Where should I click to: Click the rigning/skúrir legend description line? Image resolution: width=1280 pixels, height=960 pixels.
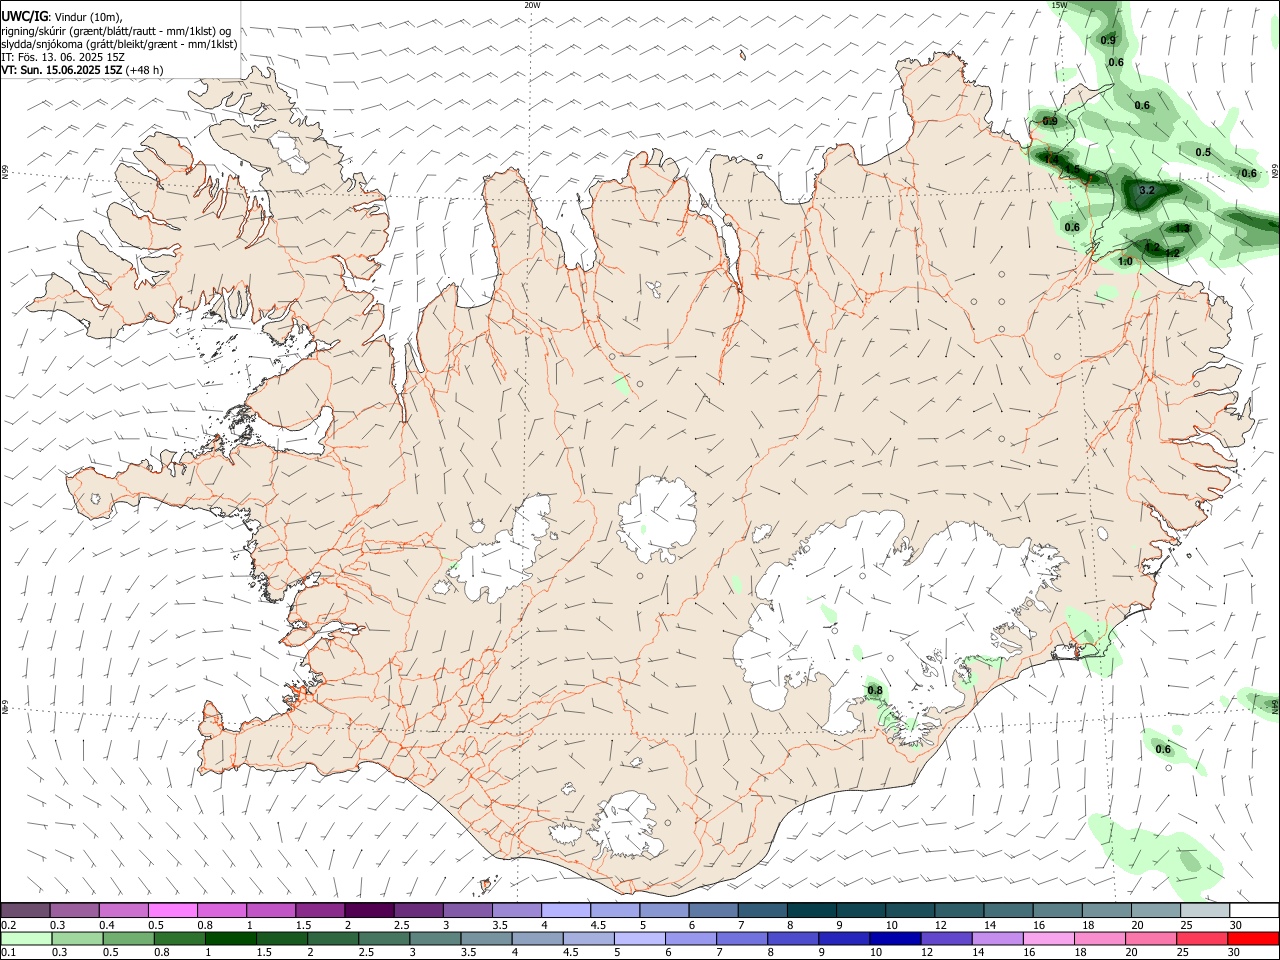tap(116, 30)
